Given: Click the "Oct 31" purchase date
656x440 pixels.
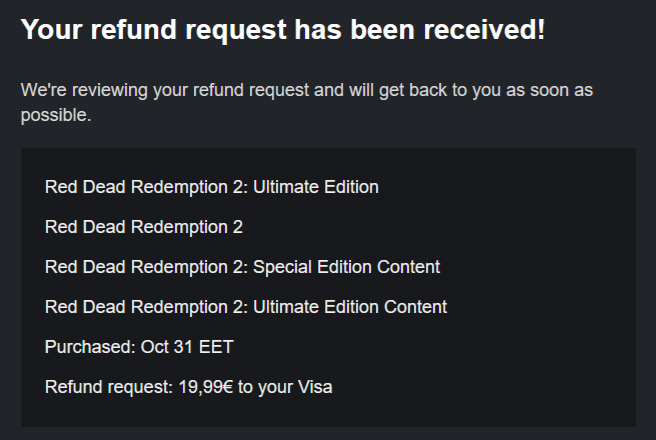Looking at the screenshot, I should click(x=164, y=347).
